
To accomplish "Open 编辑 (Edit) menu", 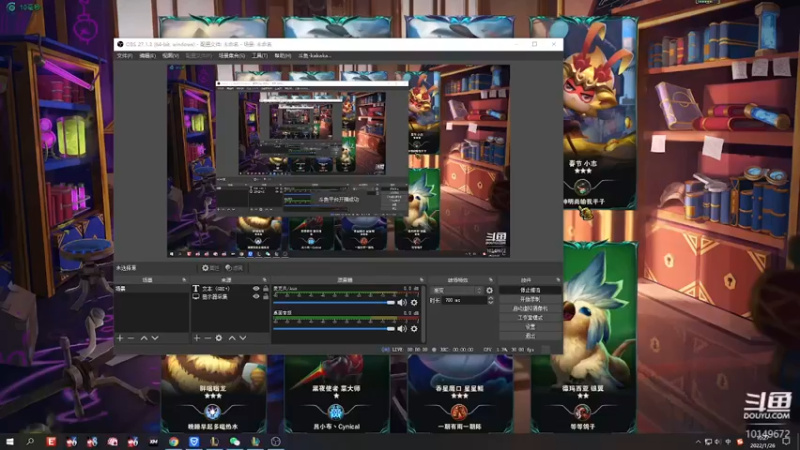I will [147, 56].
